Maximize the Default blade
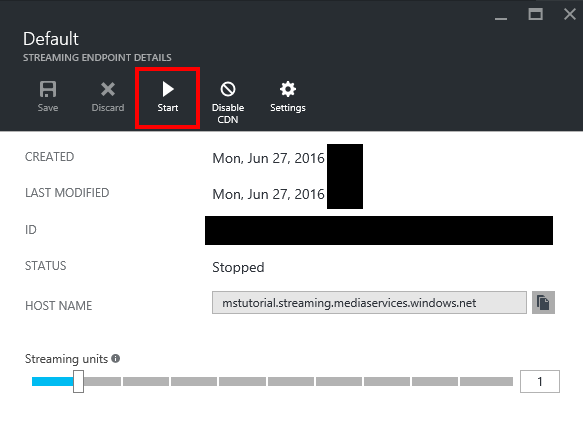Image resolution: width=583 pixels, height=429 pixels. [x=535, y=14]
